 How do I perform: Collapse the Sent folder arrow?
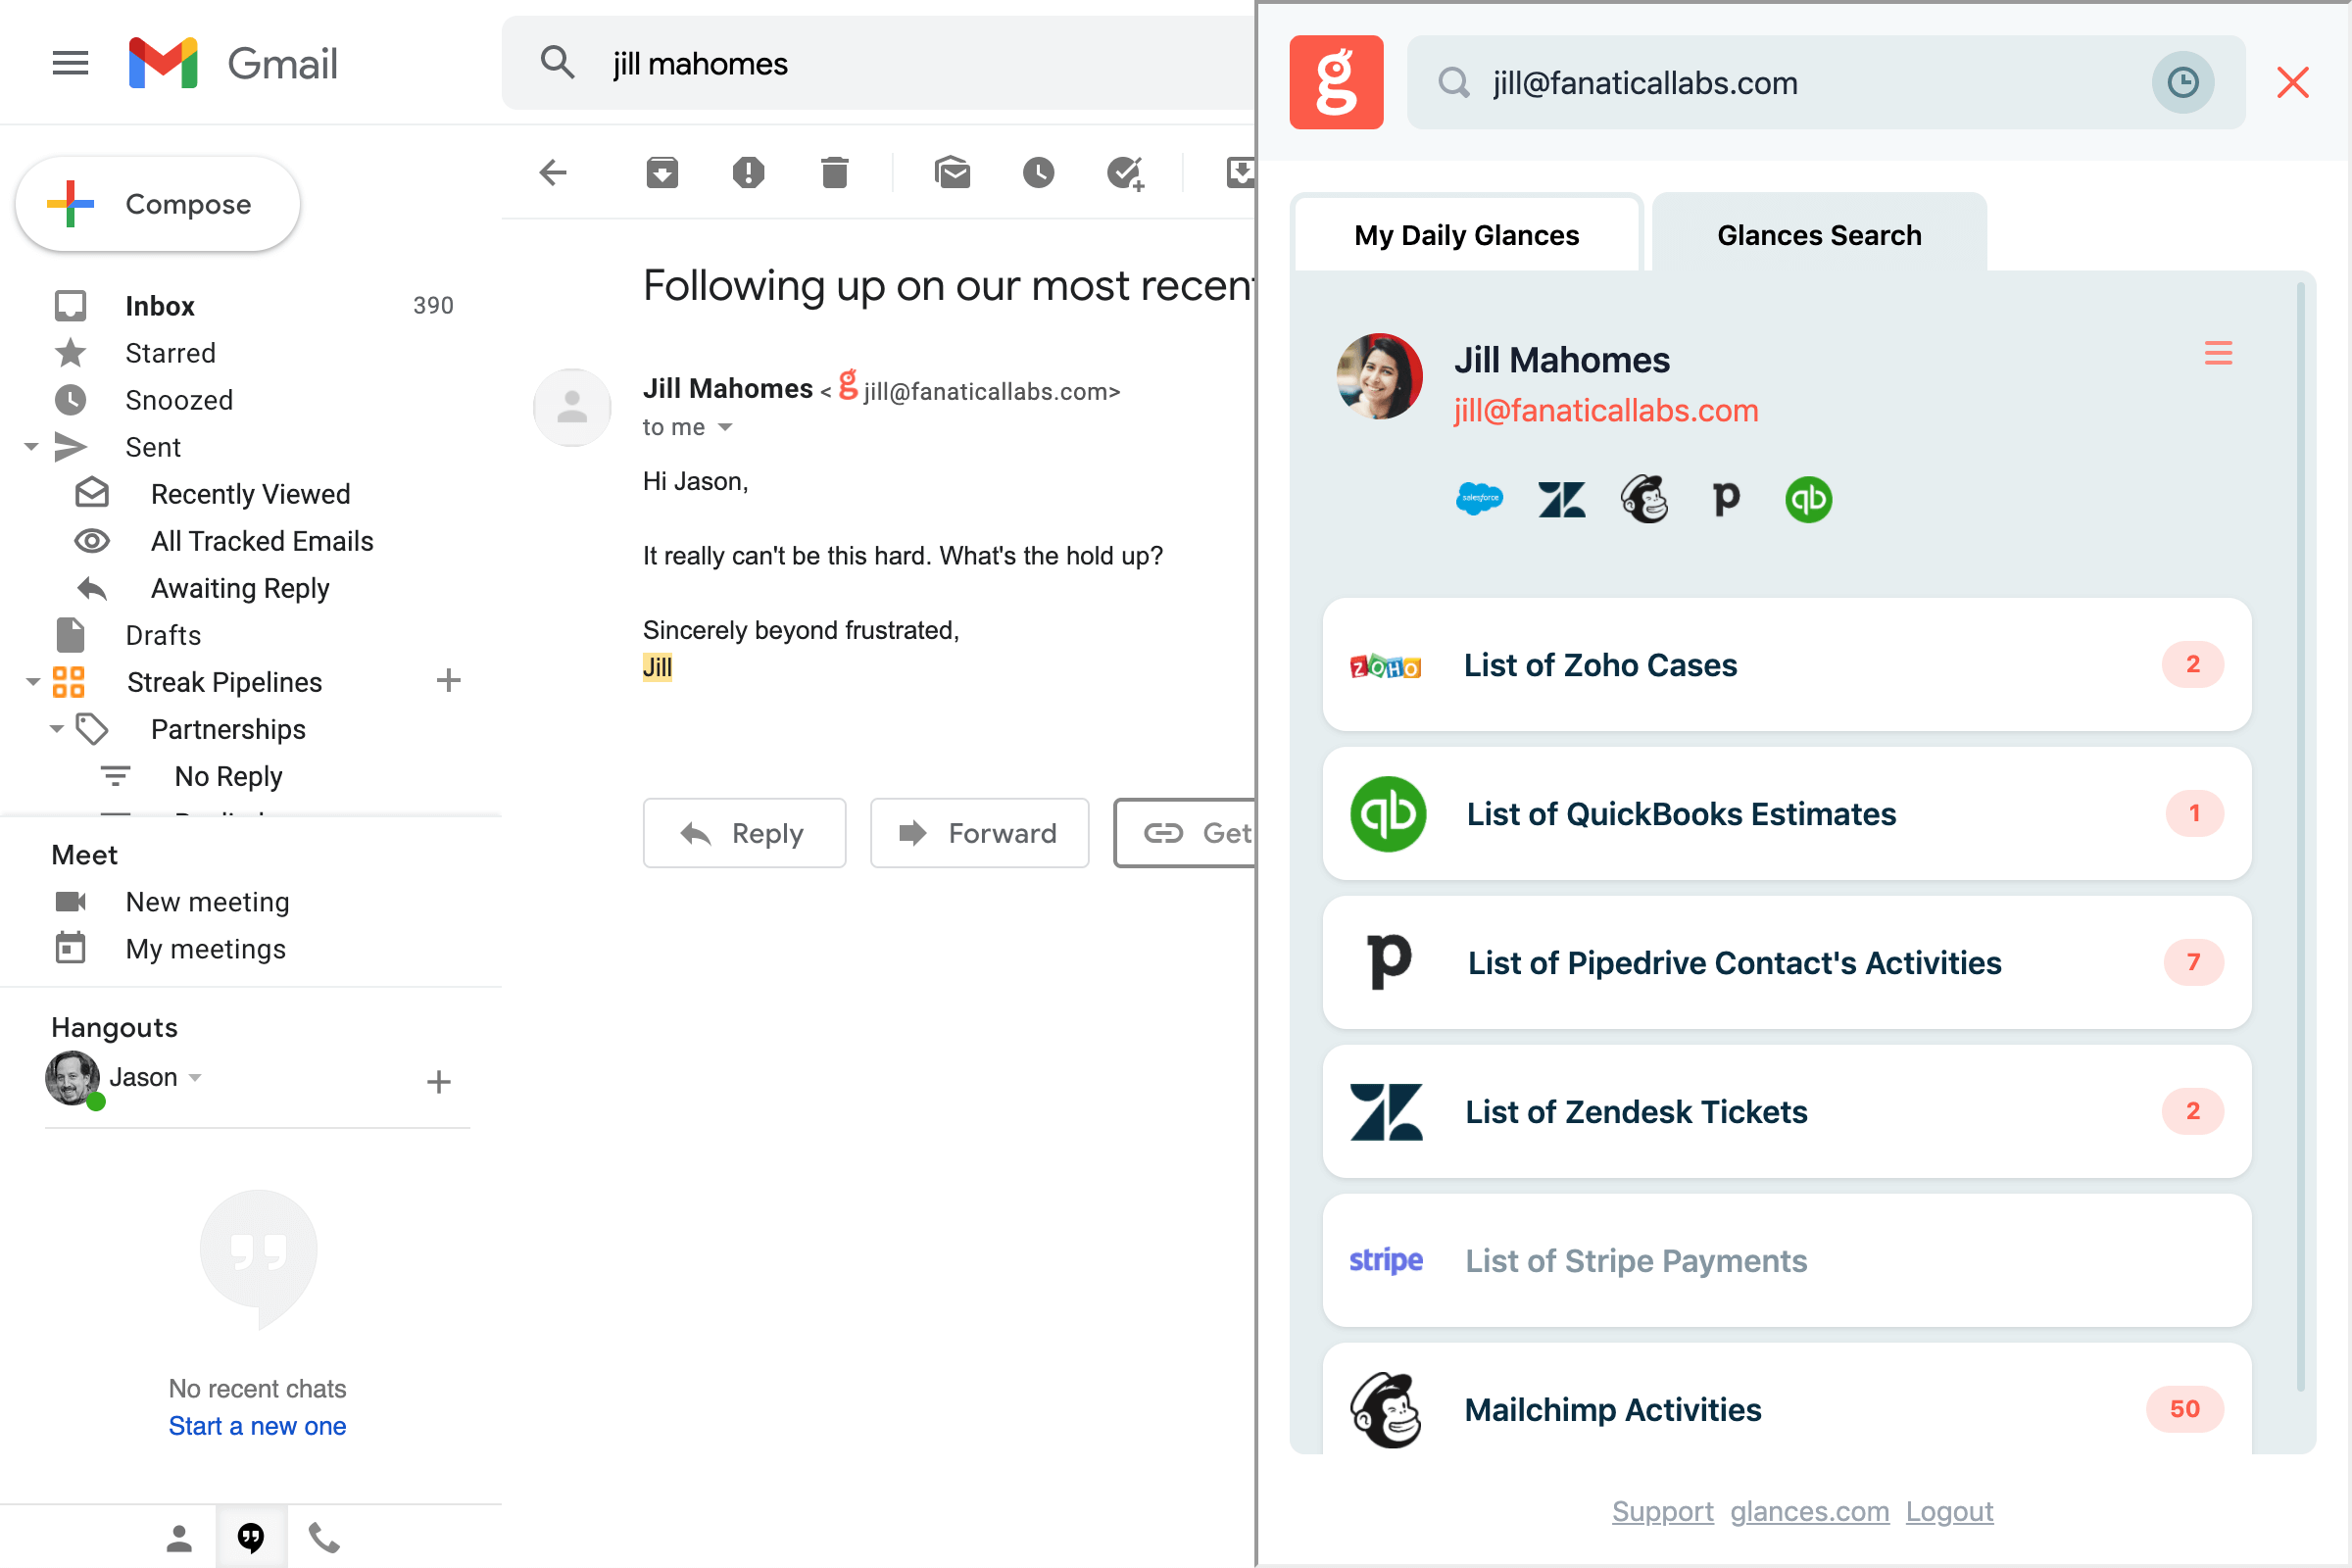coord(31,447)
